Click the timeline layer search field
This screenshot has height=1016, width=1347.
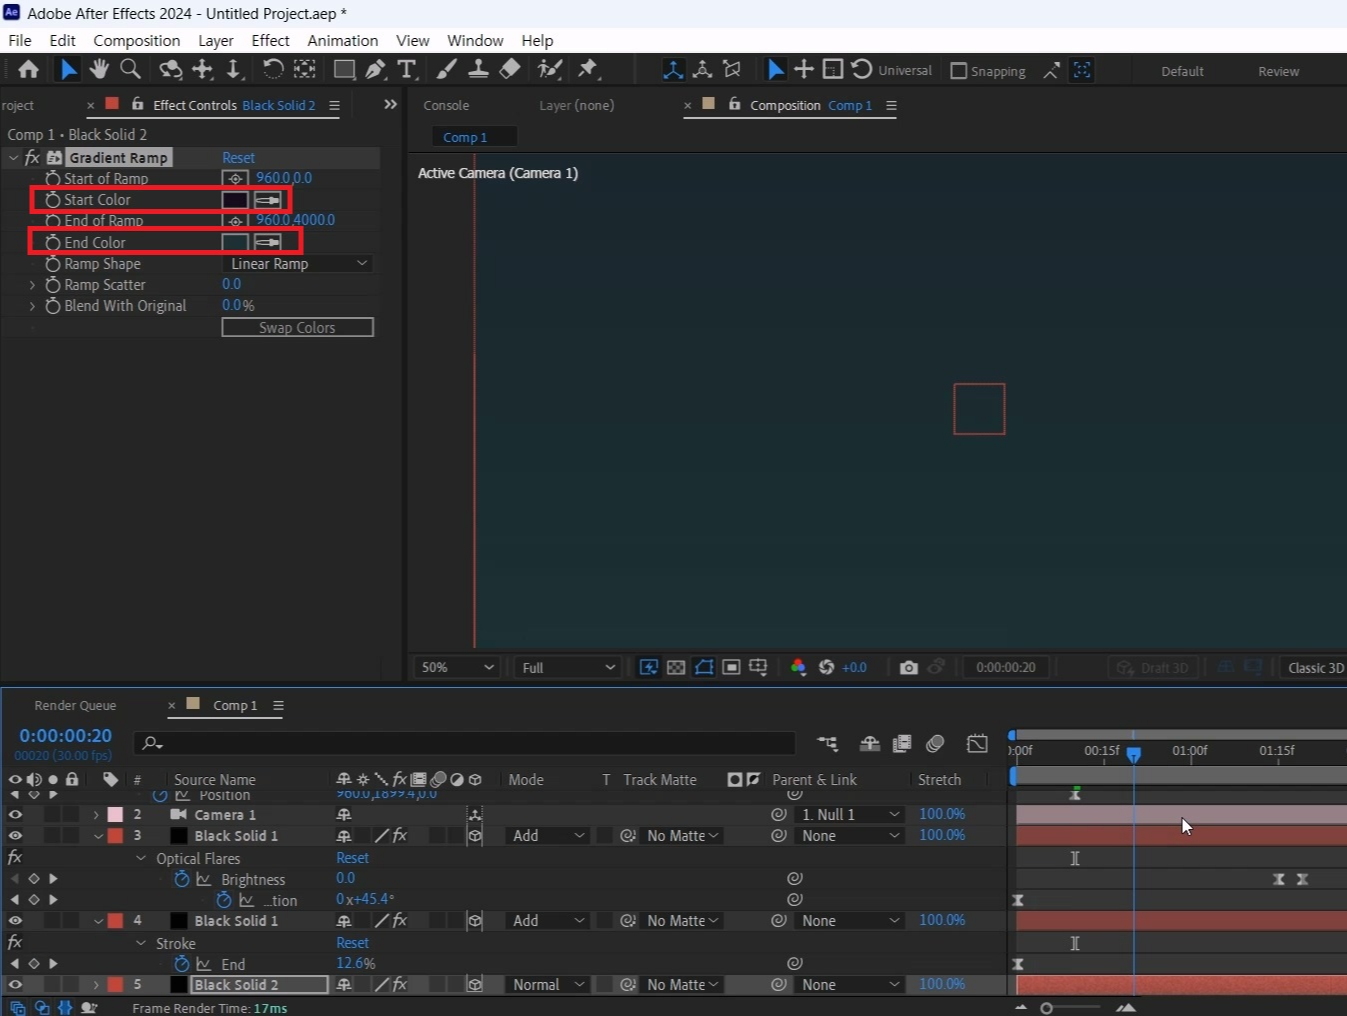466,743
